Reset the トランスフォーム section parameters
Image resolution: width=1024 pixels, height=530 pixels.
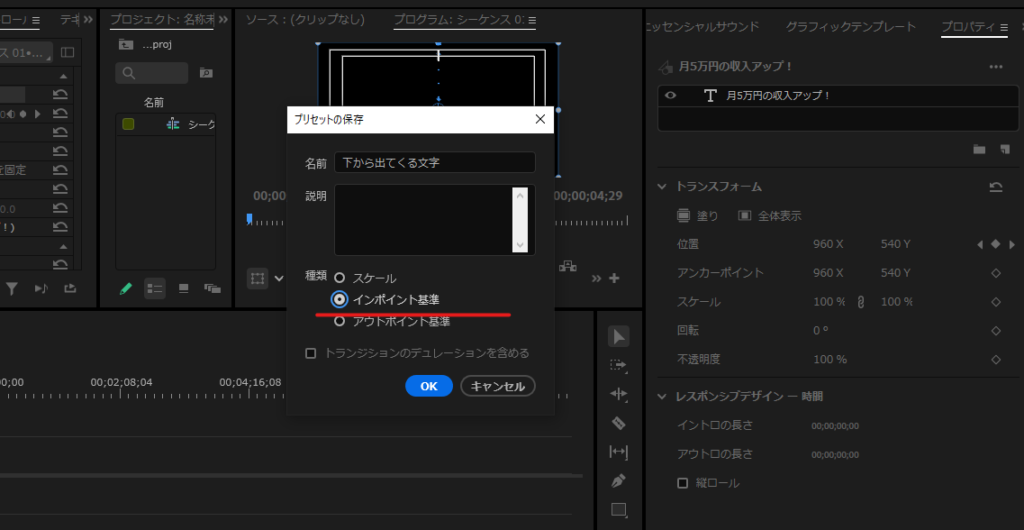[x=995, y=187]
